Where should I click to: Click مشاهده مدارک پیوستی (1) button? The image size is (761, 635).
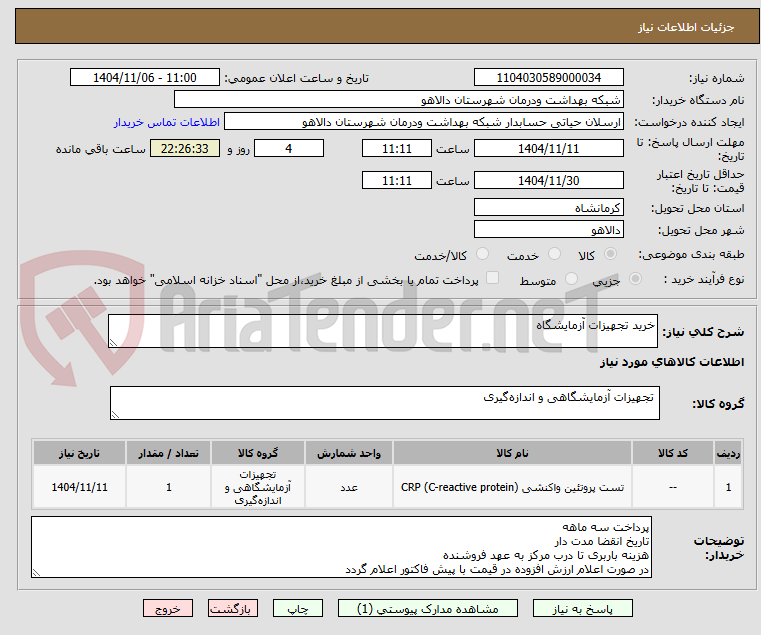pyautogui.click(x=428, y=608)
